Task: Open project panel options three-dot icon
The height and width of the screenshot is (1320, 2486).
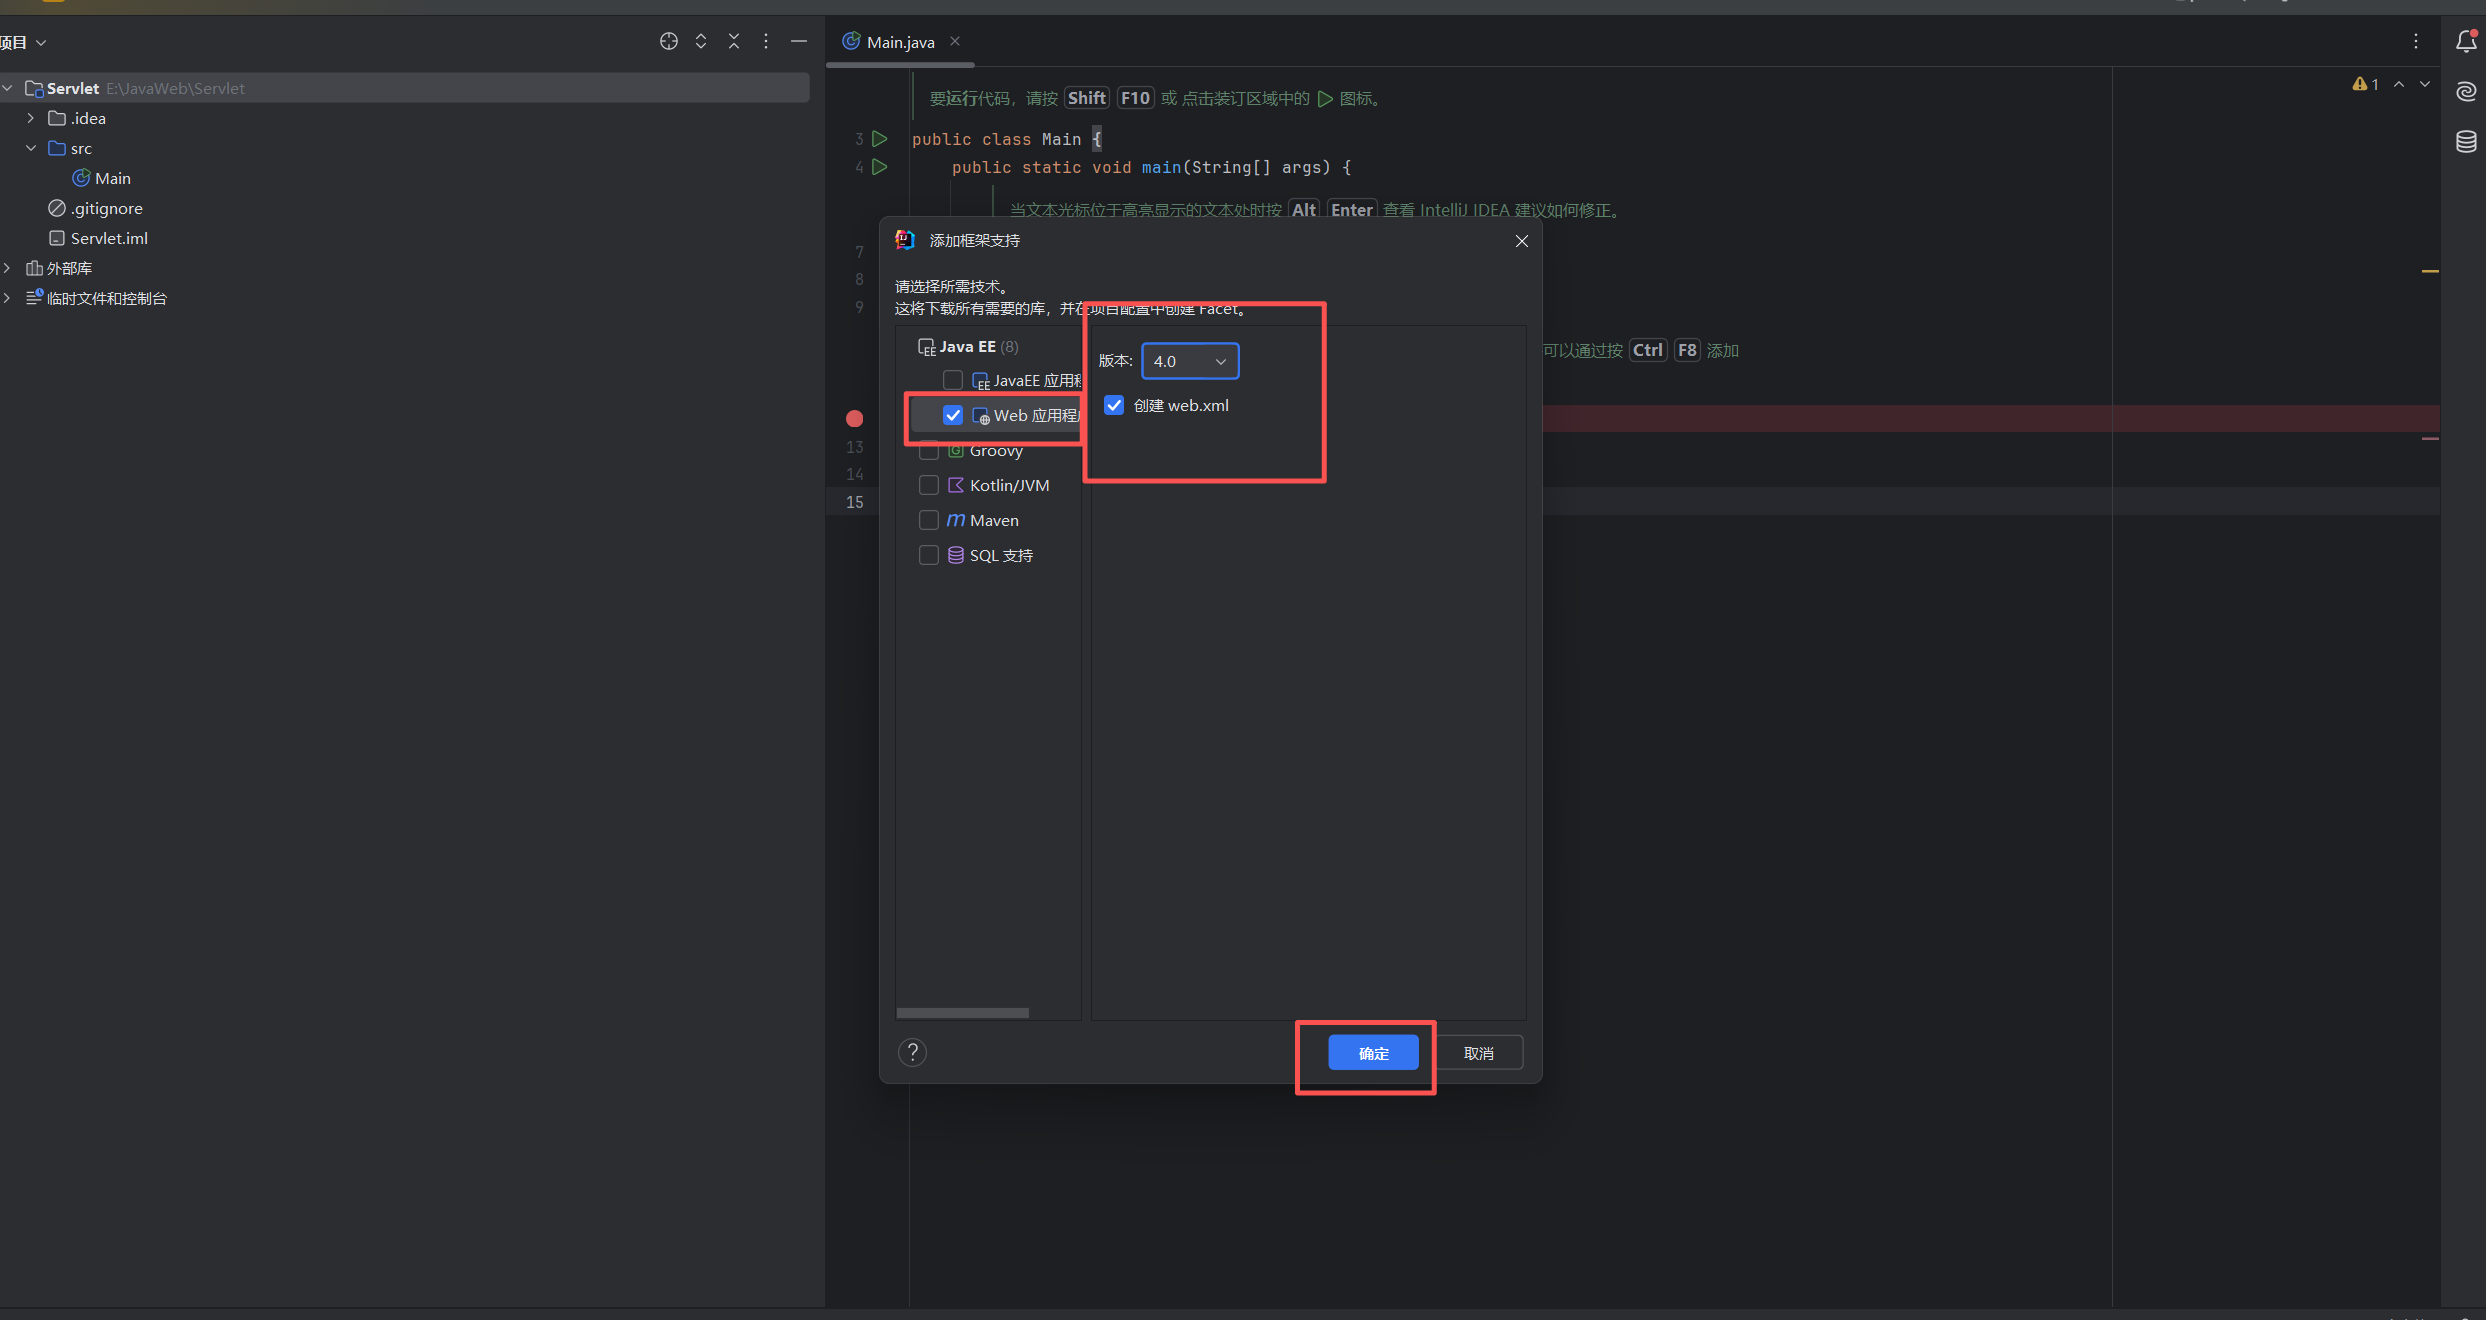Action: pos(766,41)
